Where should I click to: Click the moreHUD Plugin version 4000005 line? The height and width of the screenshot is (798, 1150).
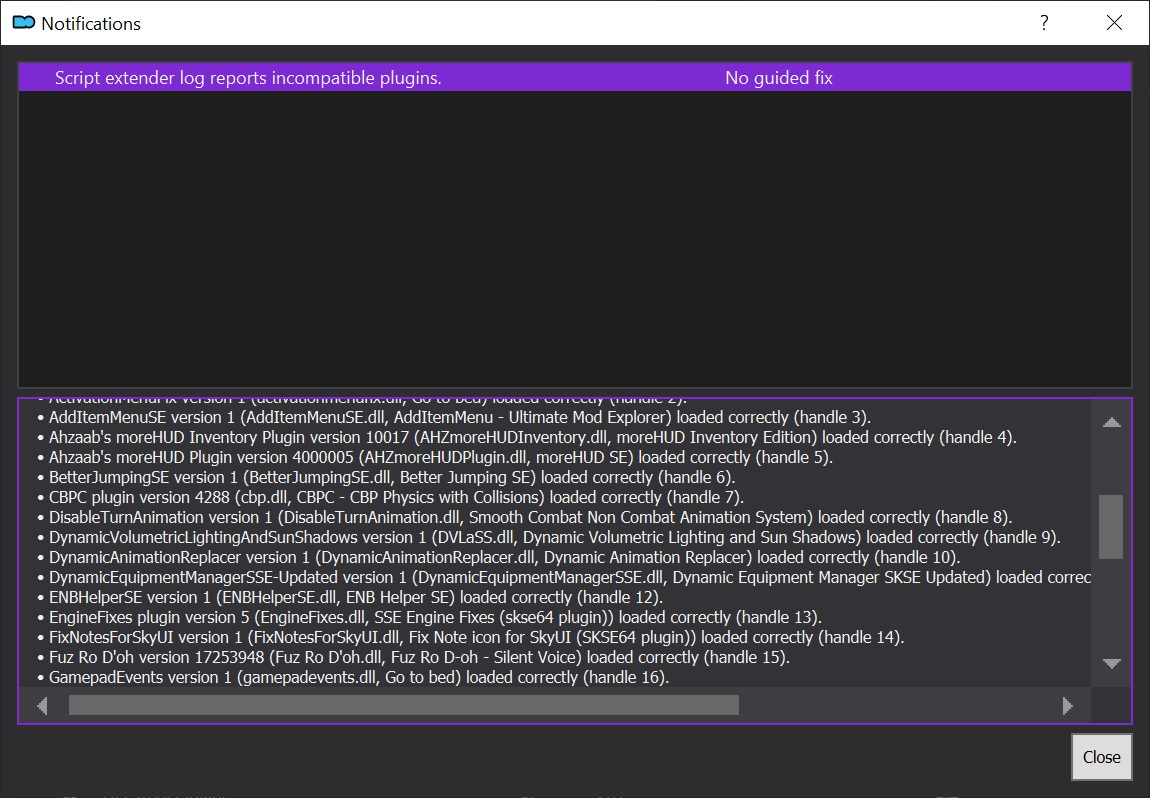[435, 457]
